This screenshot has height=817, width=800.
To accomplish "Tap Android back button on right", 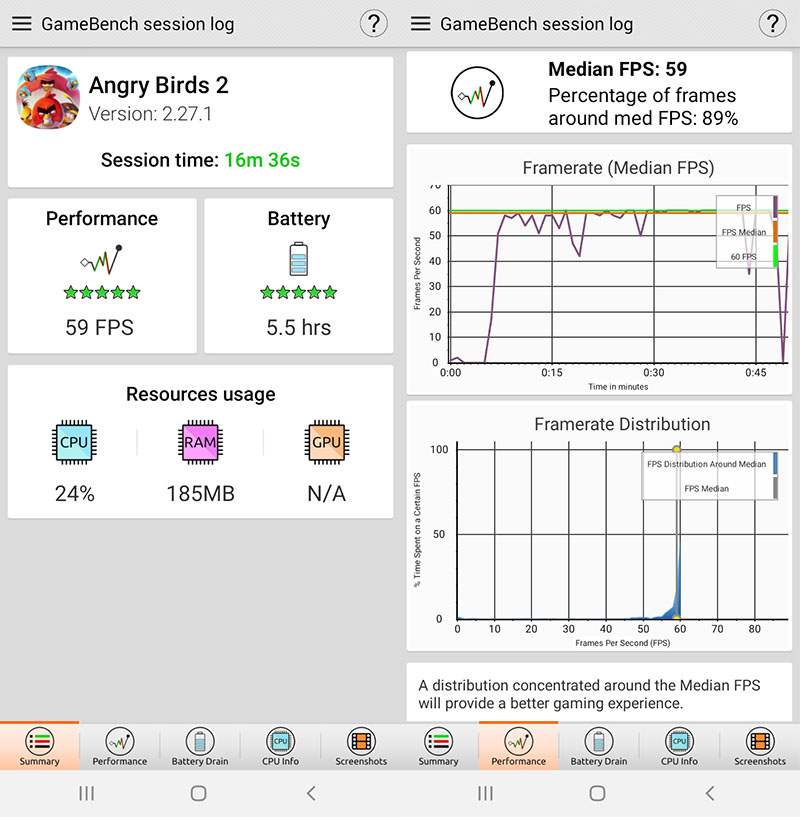I will (710, 794).
